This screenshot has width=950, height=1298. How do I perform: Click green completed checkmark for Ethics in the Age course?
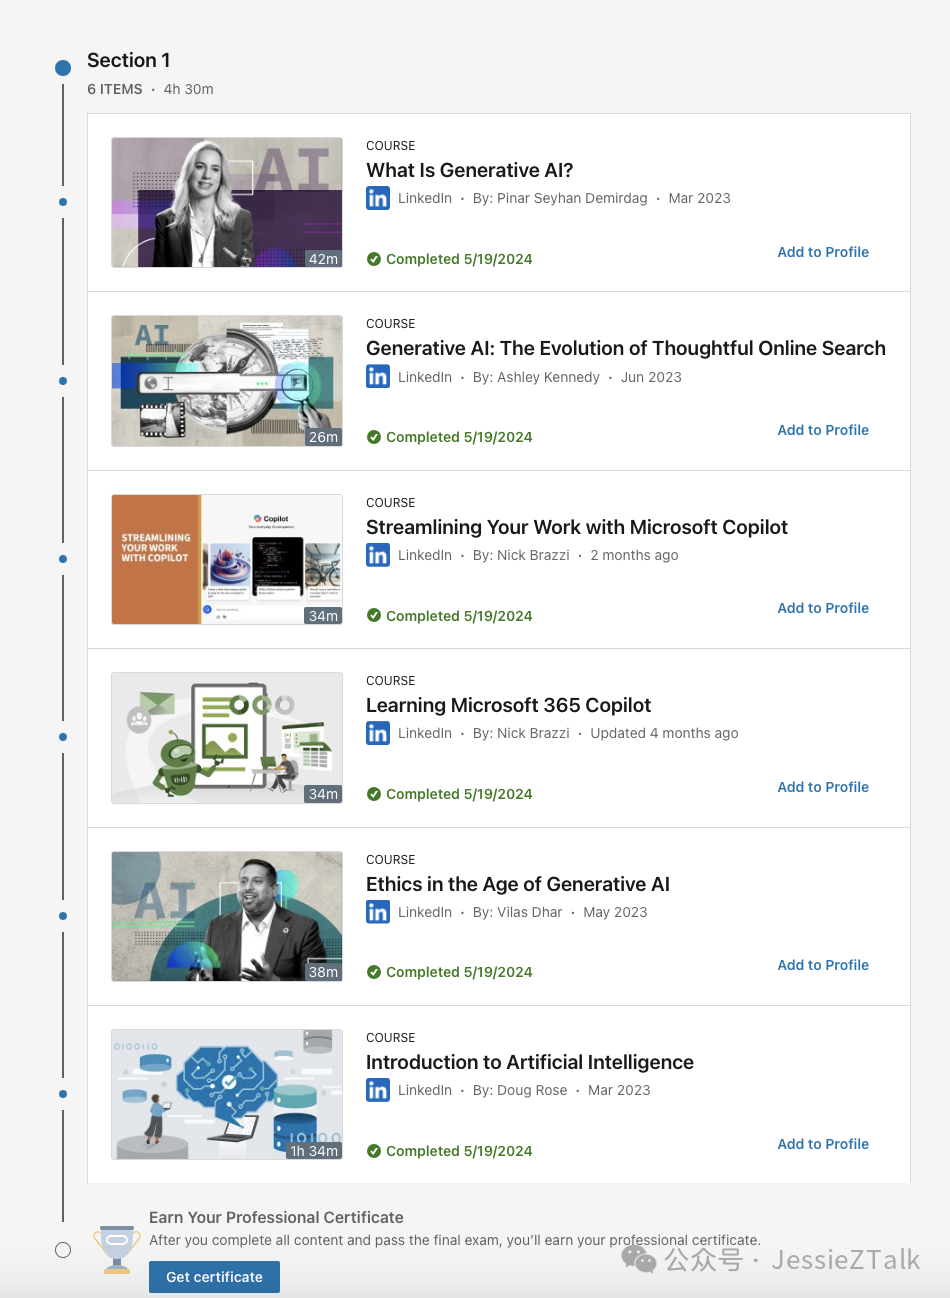point(374,972)
